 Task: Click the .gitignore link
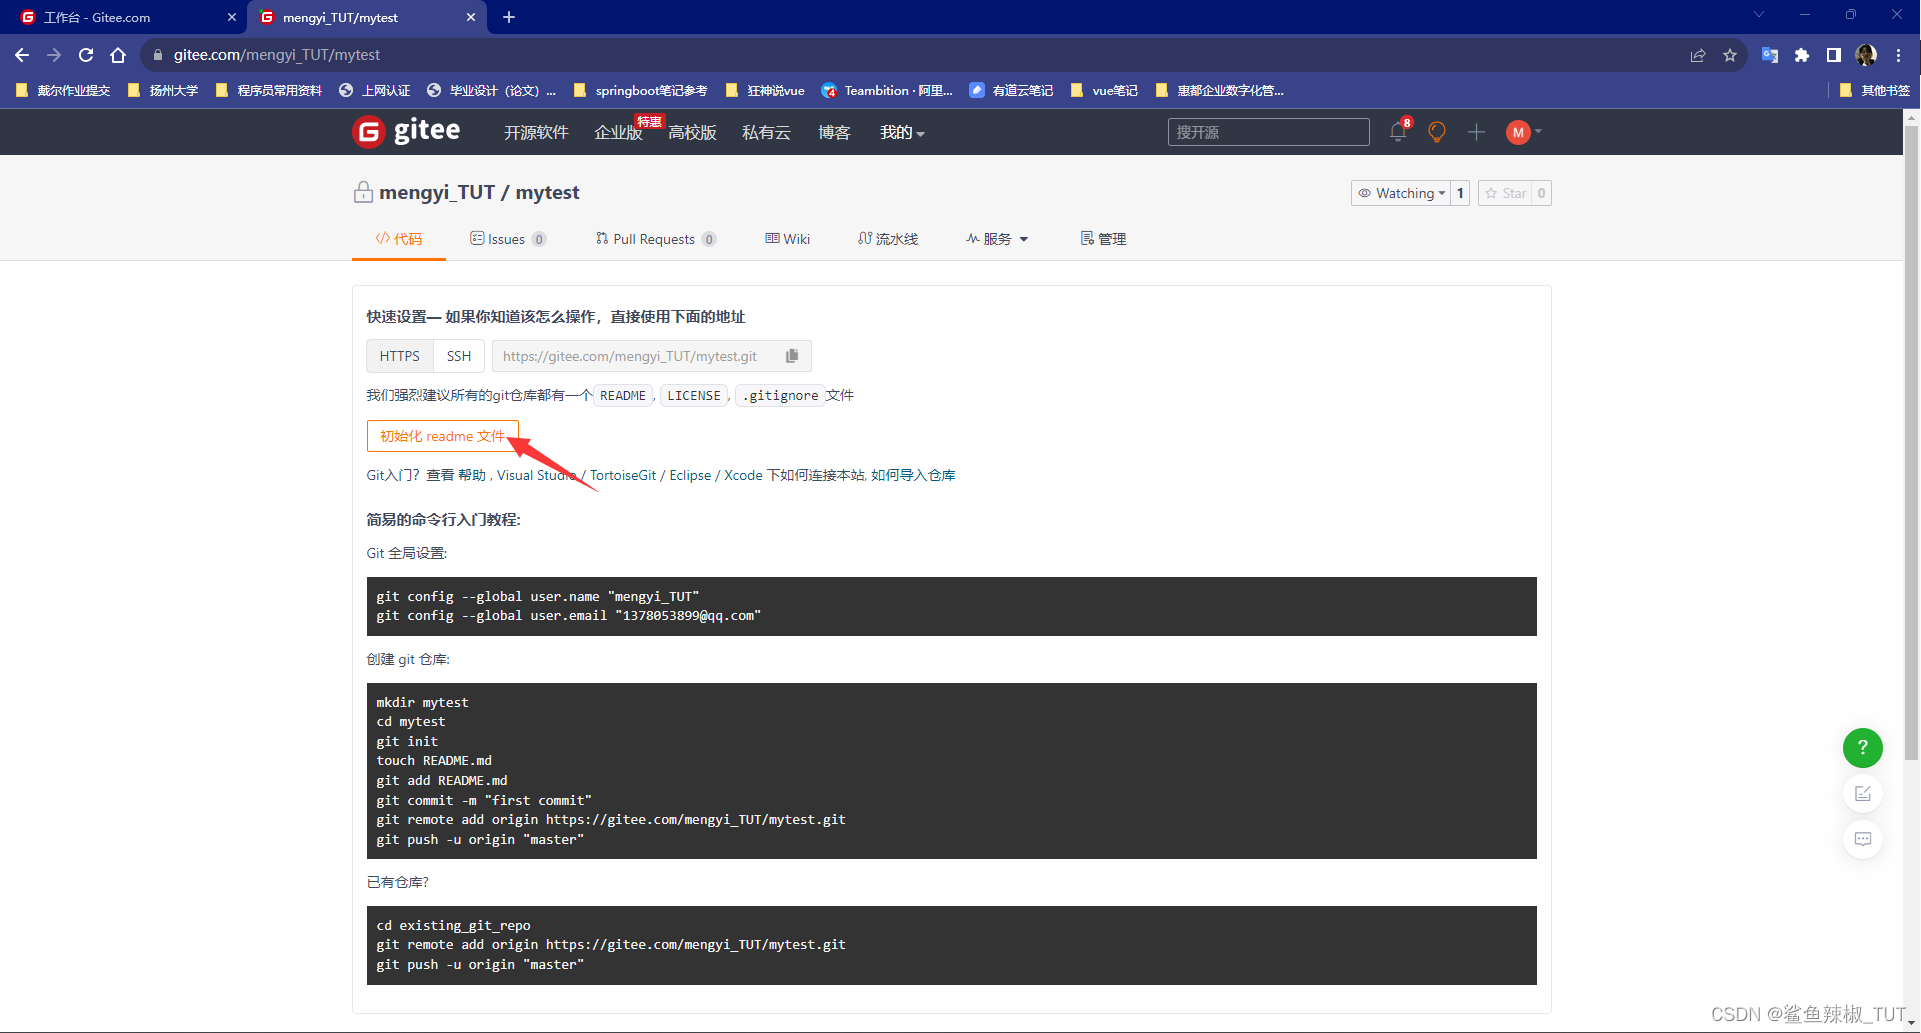click(x=780, y=395)
